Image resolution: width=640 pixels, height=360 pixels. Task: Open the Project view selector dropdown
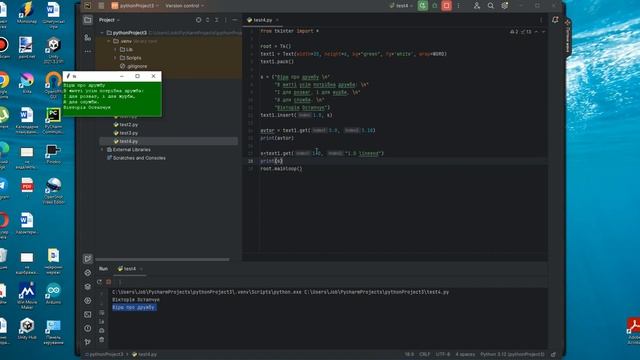109,20
